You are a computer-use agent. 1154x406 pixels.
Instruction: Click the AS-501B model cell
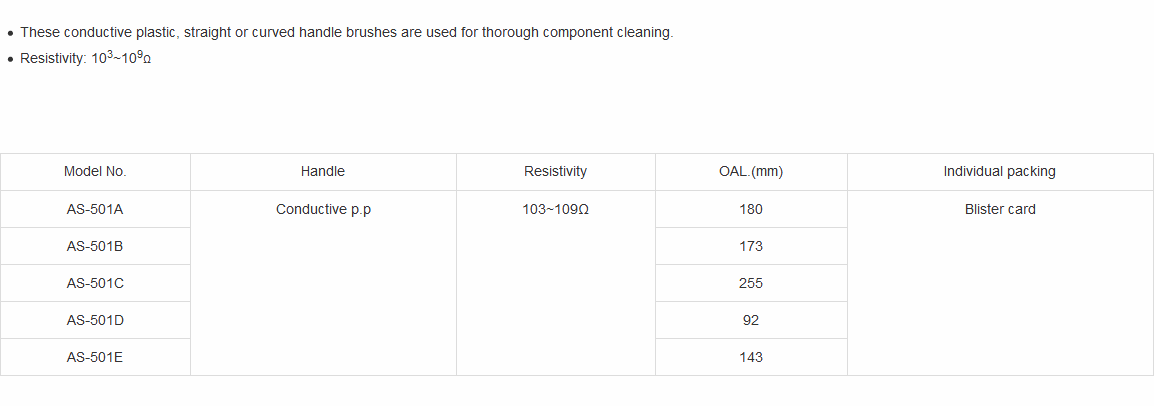pos(95,246)
